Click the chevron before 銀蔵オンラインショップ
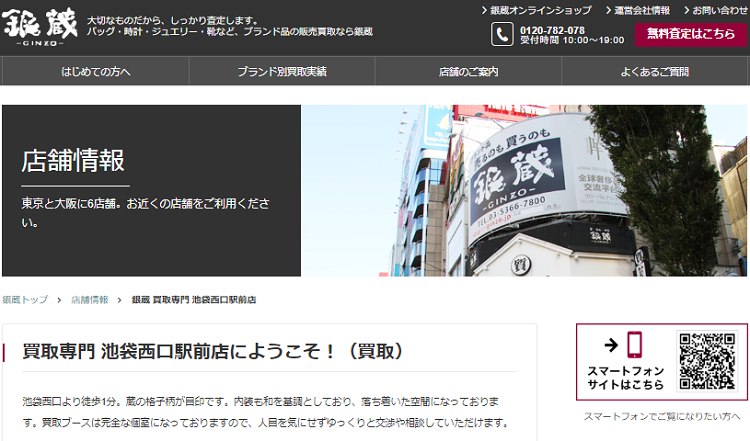750x441 pixels. pos(485,10)
